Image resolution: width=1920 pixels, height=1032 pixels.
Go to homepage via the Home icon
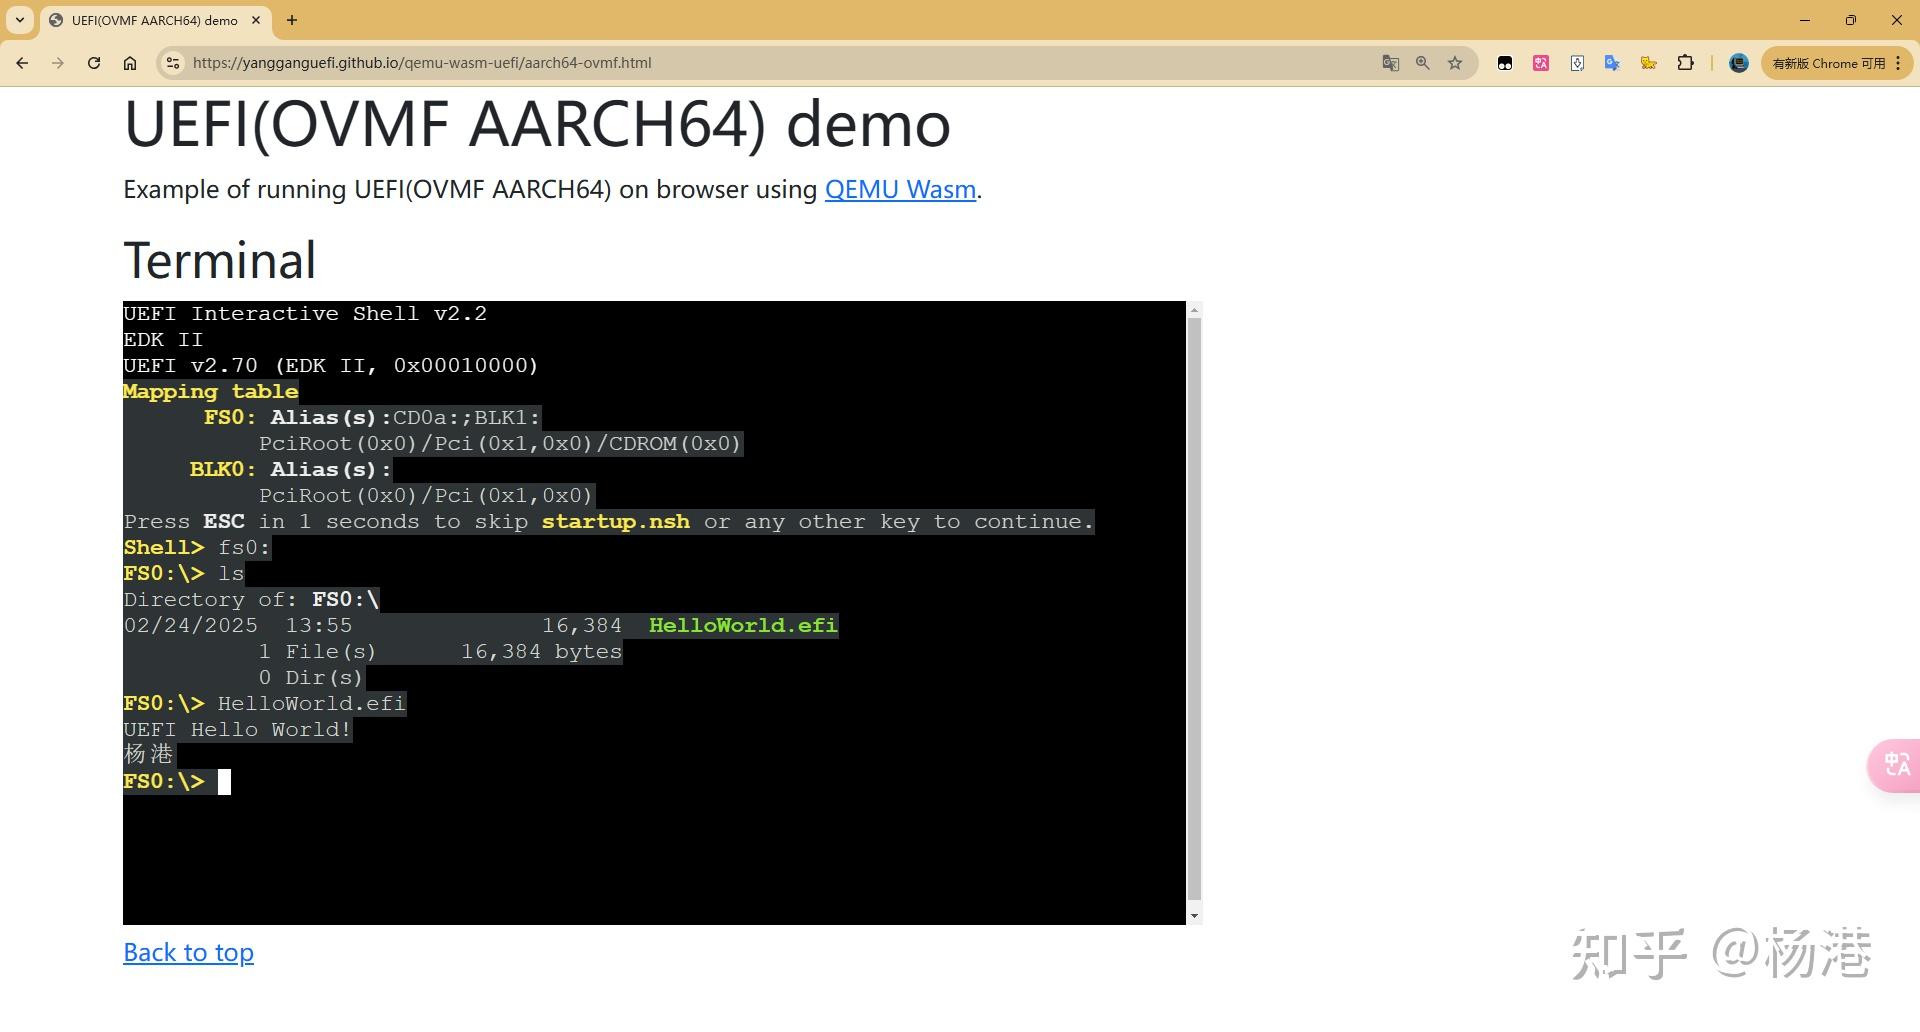click(130, 62)
